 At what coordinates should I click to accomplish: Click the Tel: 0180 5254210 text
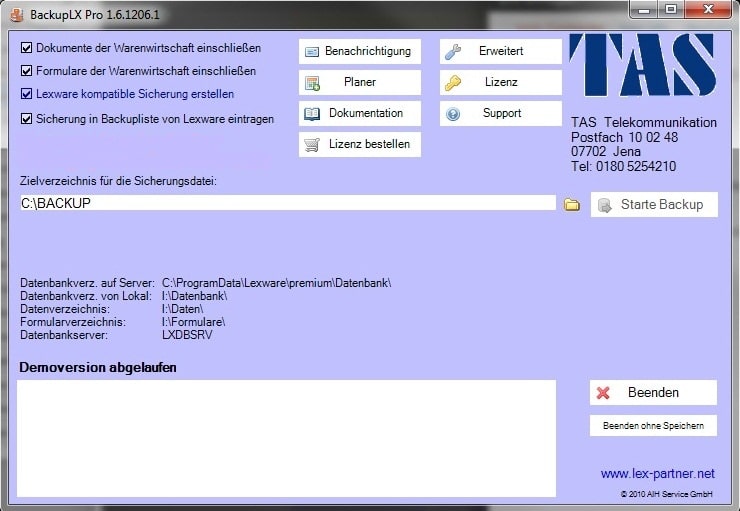tap(623, 167)
